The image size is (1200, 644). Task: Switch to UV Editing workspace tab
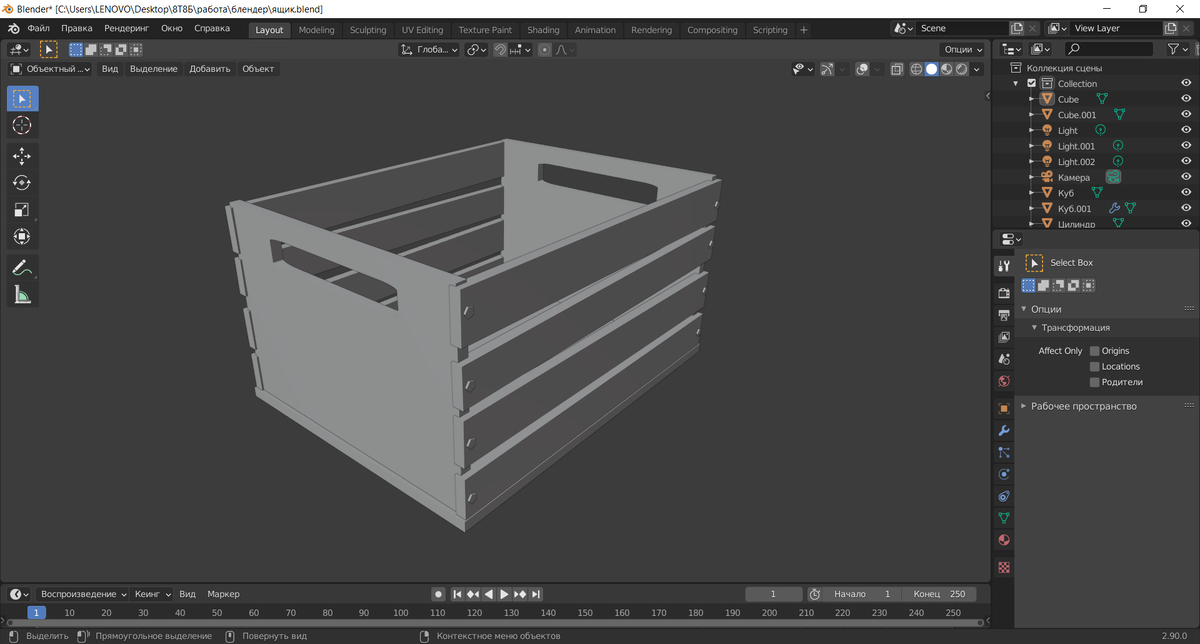coord(422,30)
